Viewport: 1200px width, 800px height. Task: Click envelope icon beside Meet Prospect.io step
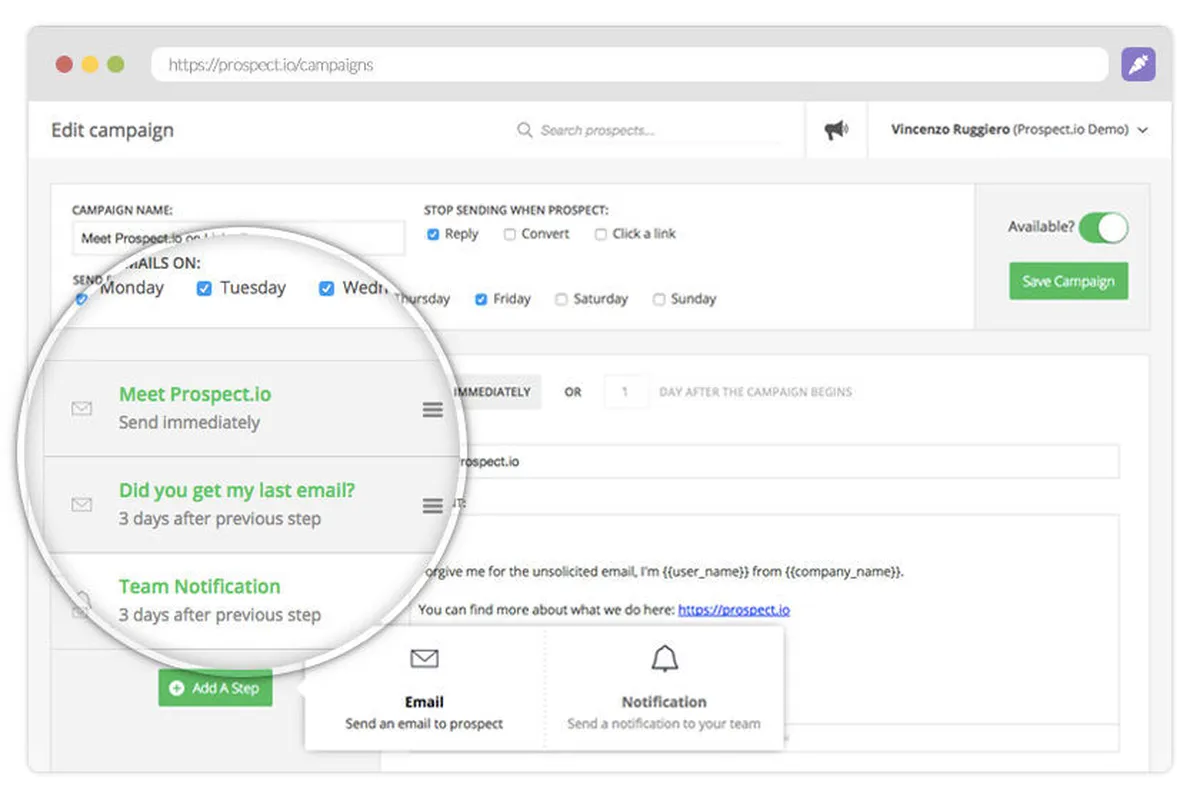pos(82,408)
